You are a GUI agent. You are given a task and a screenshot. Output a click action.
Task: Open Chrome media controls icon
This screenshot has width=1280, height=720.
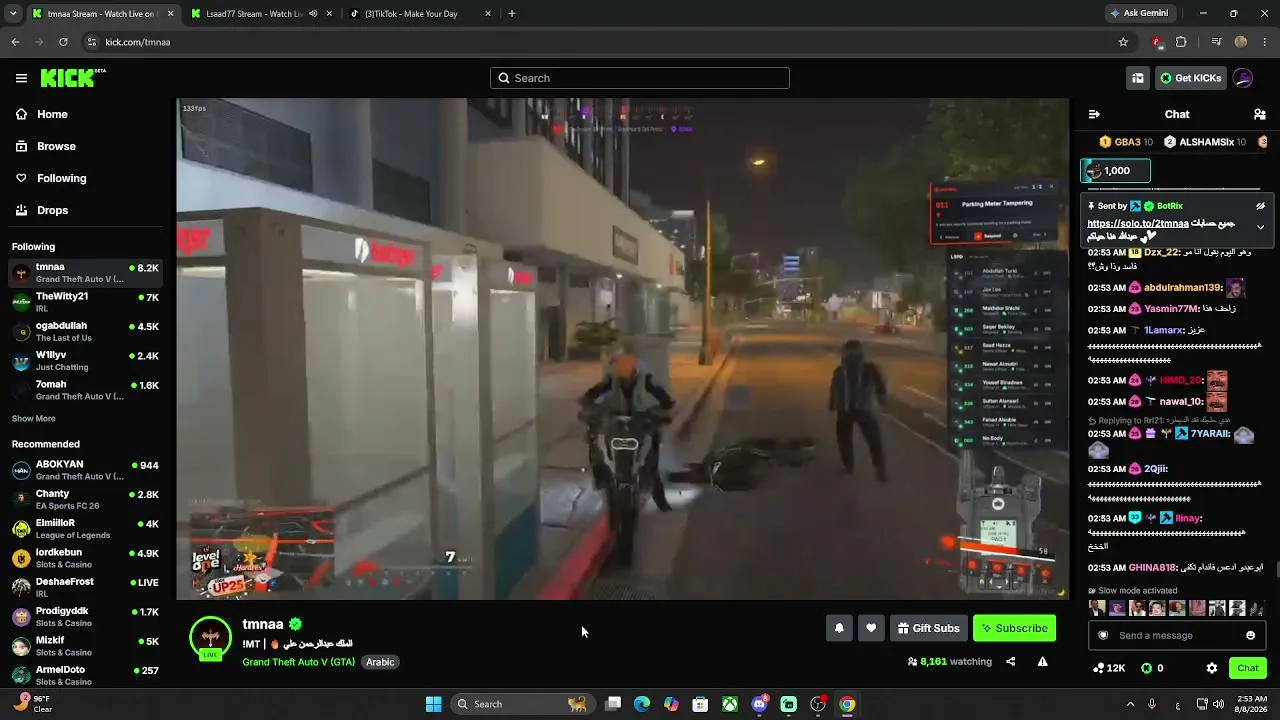[1216, 42]
